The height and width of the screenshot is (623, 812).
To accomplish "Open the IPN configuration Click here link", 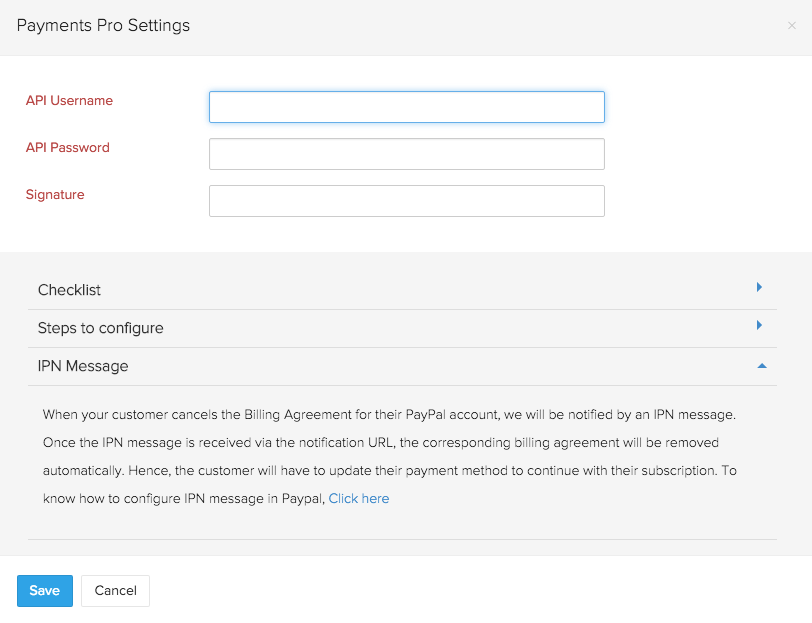I will (x=358, y=498).
